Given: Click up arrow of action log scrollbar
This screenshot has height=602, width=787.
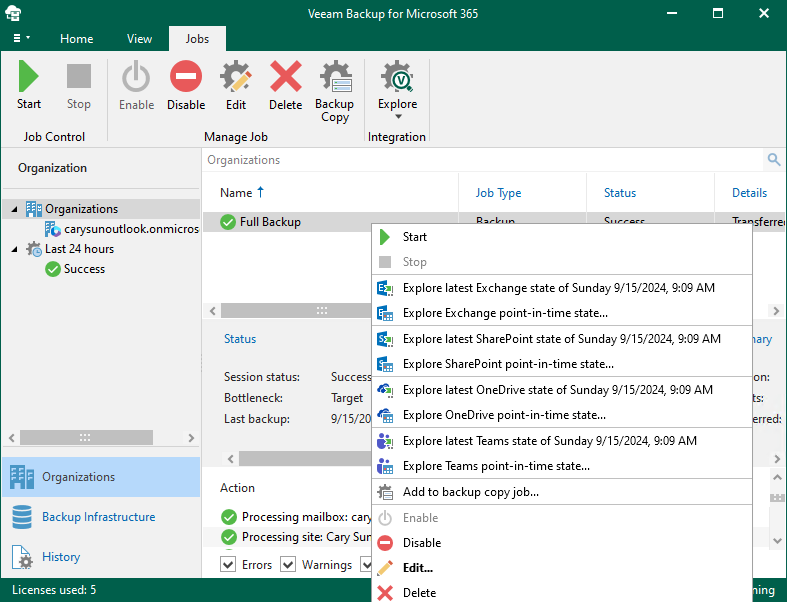Looking at the screenshot, I should point(777,477).
